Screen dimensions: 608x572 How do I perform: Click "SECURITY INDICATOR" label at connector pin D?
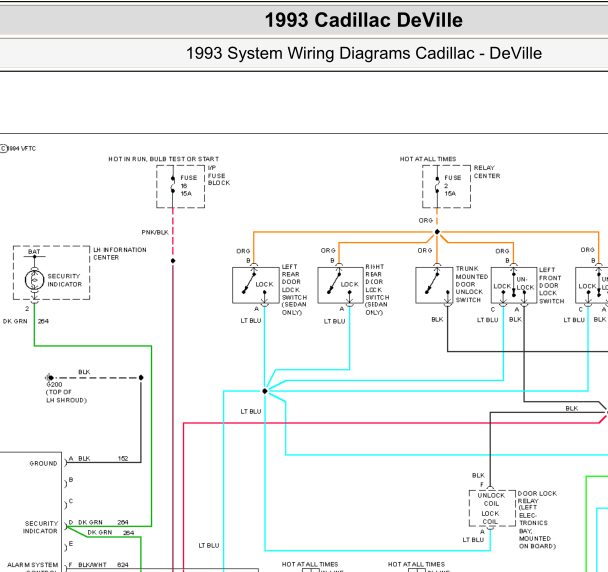click(41, 527)
